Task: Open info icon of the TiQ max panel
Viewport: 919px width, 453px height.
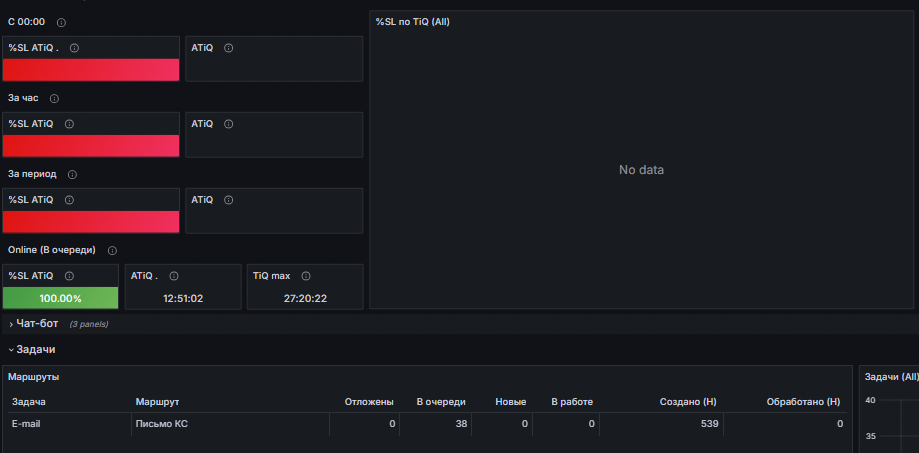Action: [306, 276]
